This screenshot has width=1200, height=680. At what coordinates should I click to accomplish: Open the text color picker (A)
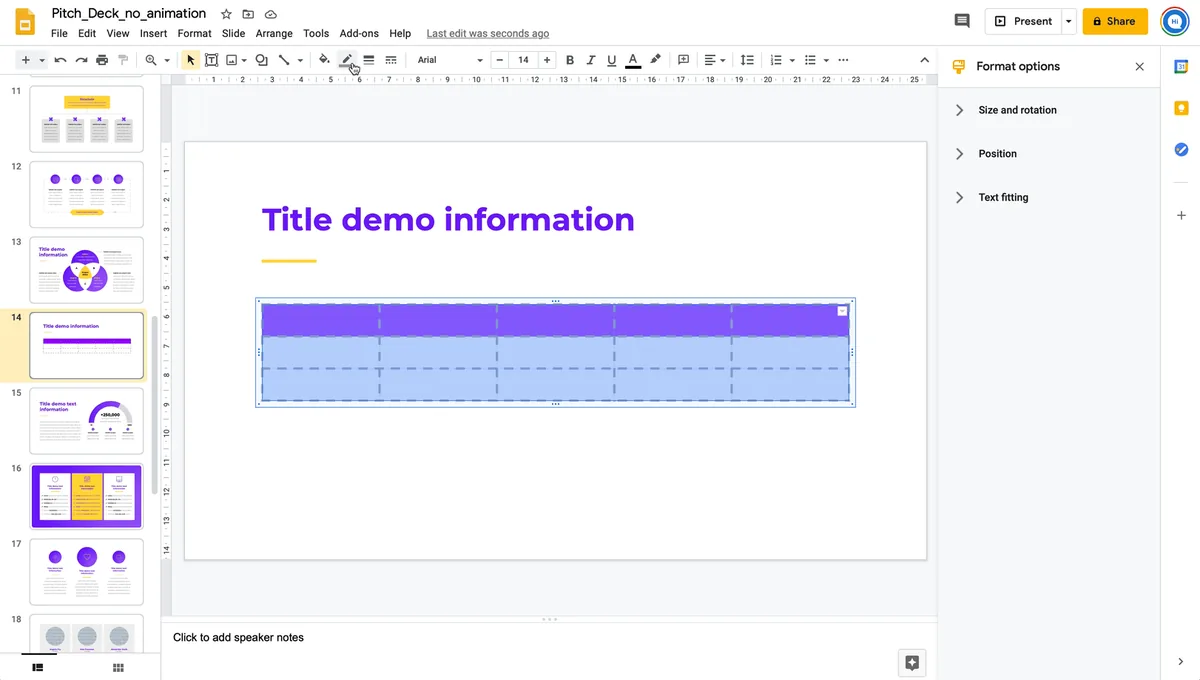[x=632, y=60]
